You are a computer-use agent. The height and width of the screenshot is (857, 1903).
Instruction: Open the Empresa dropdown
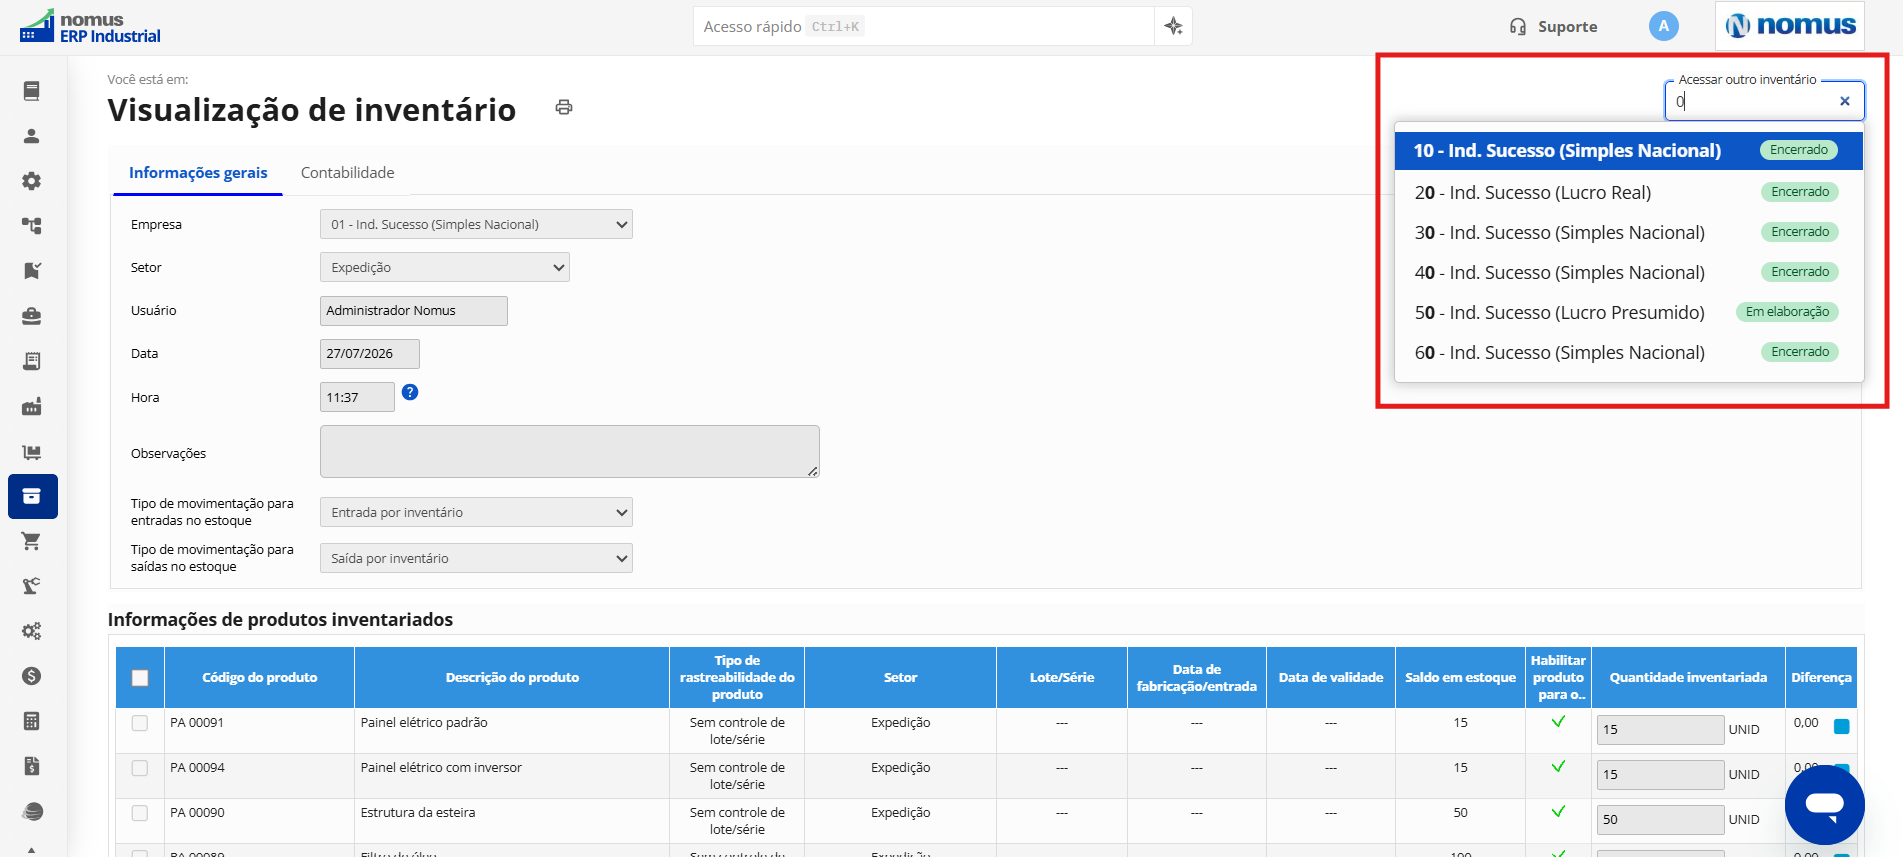pos(476,224)
